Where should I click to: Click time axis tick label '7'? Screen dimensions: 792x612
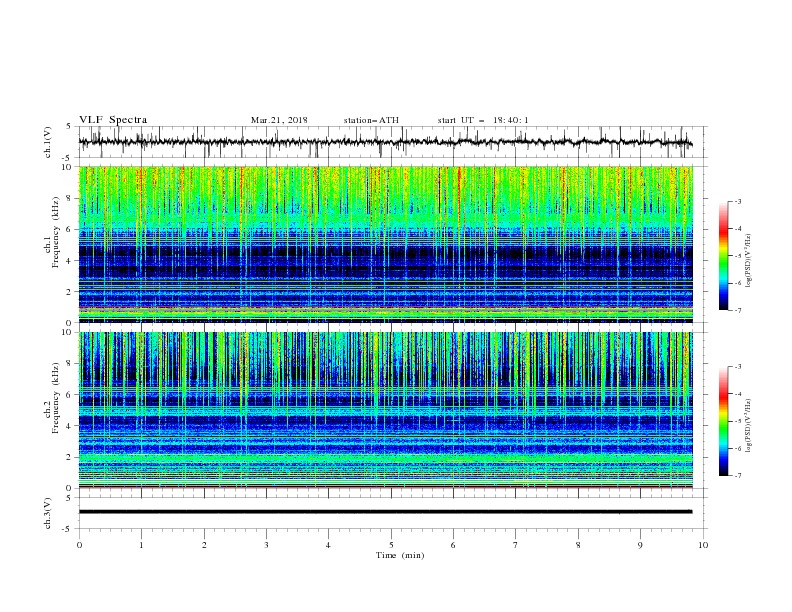pos(516,545)
